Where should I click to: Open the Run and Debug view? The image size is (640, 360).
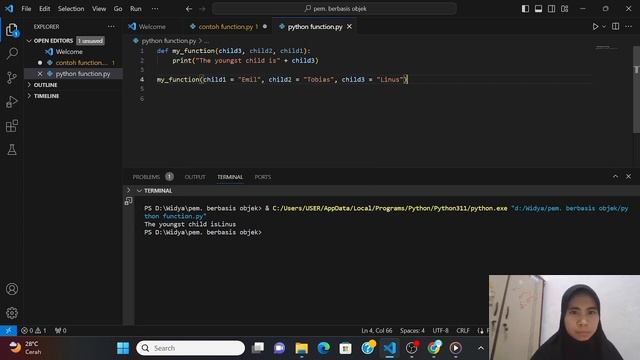point(12,102)
